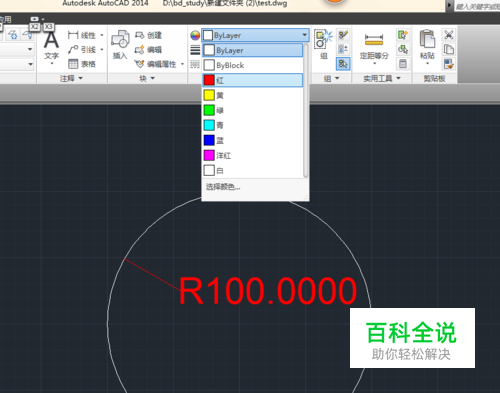
Task: Select the Text (文字) tool icon
Action: pyautogui.click(x=51, y=41)
